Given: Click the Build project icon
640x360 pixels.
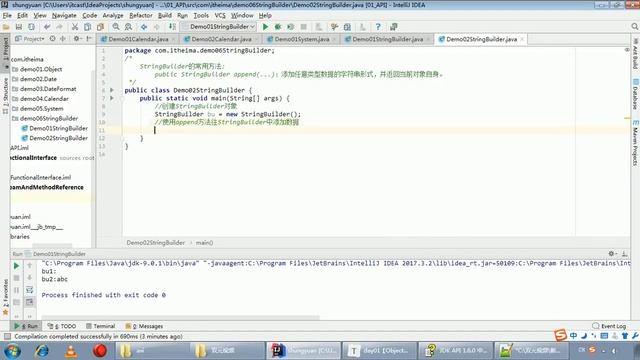Looking at the screenshot, I should point(172,27).
